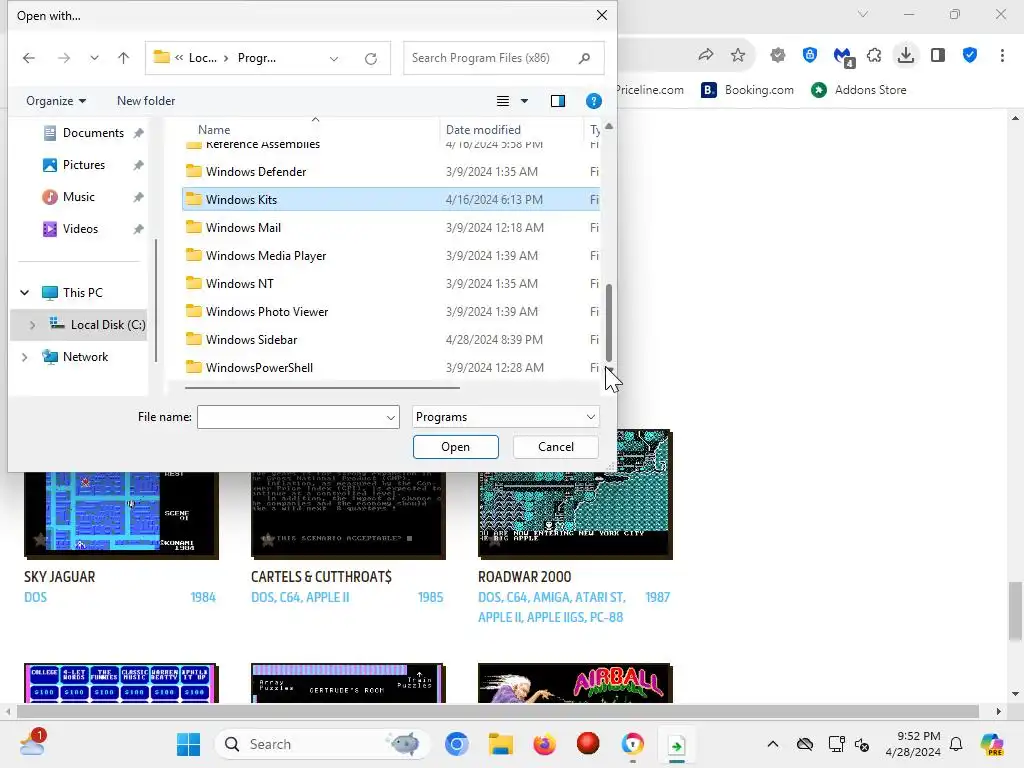Toggle the preview pane
Screen dimensions: 1024x768
coord(558,101)
